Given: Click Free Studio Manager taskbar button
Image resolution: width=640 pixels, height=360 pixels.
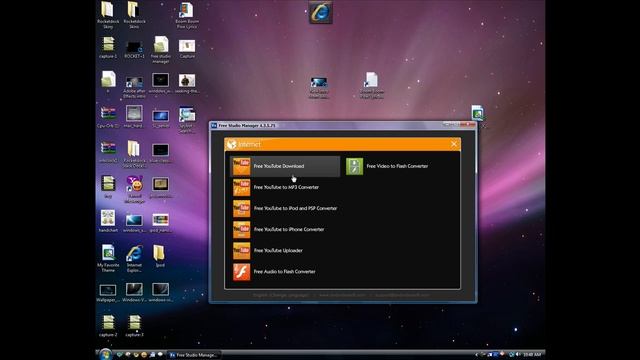Looking at the screenshot, I should (193, 355).
